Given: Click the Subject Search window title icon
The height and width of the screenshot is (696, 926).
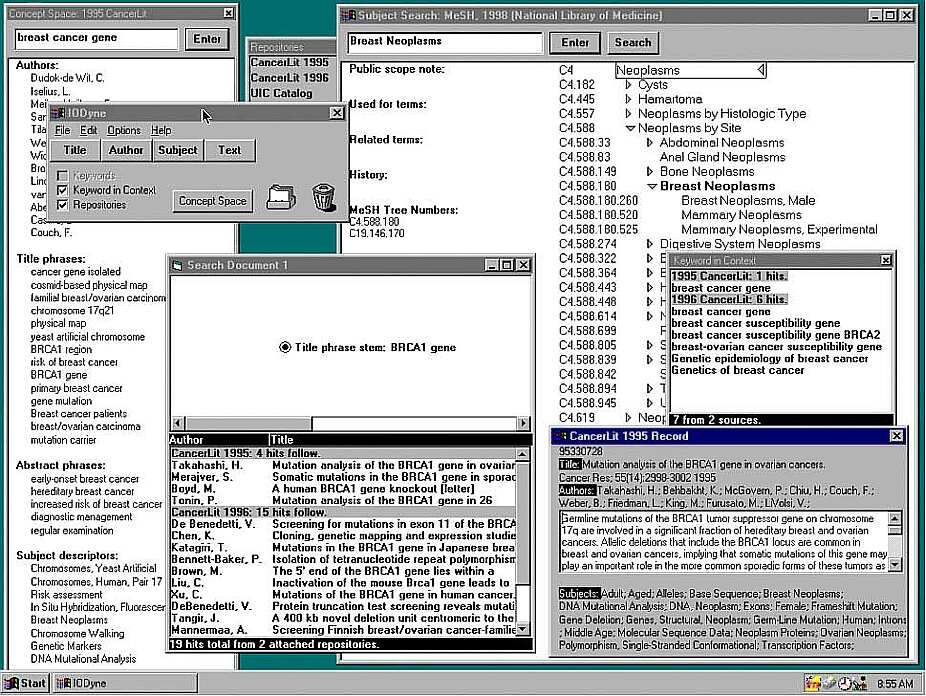Looking at the screenshot, I should click(x=347, y=16).
